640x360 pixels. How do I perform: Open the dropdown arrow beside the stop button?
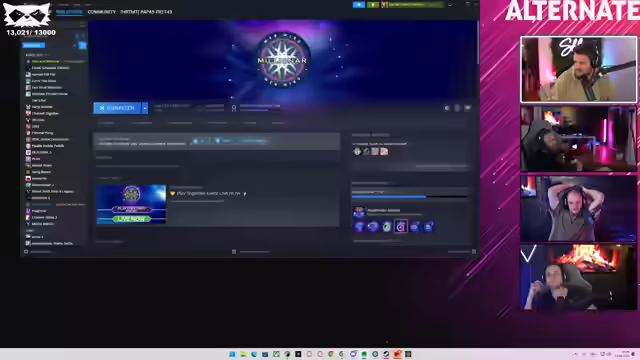[x=144, y=108]
